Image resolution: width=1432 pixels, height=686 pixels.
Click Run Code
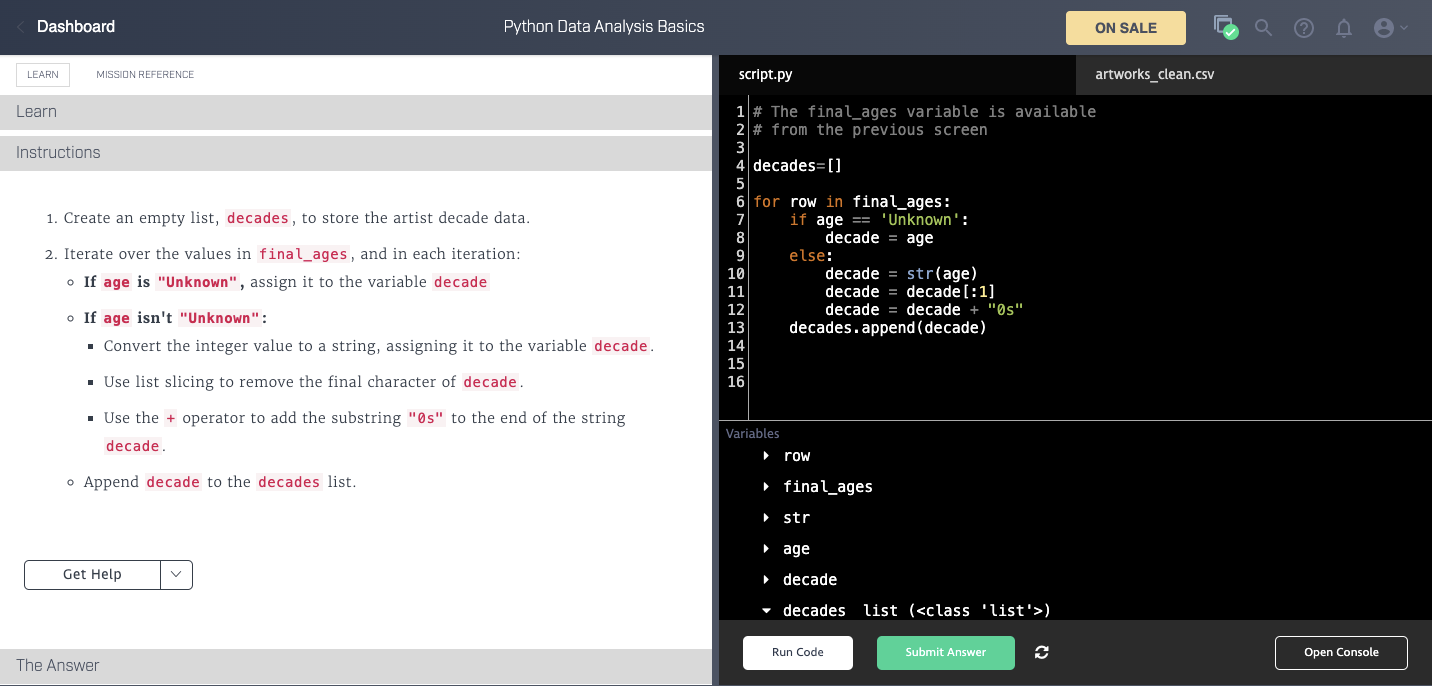(798, 653)
